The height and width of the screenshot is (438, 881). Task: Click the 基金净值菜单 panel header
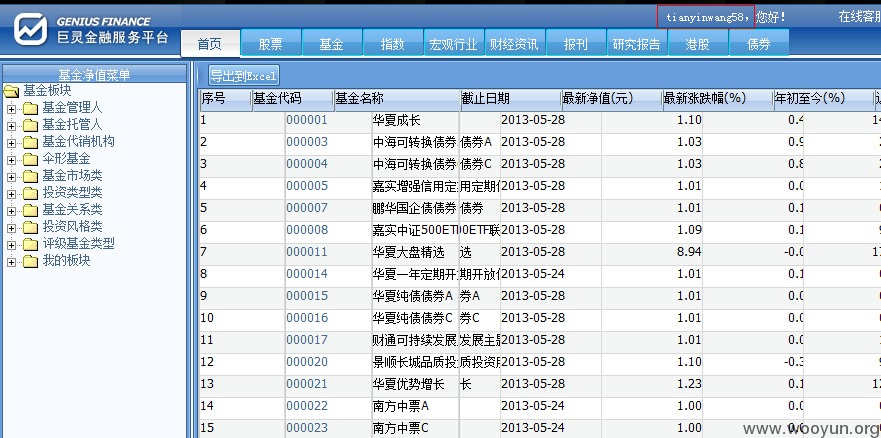click(94, 74)
